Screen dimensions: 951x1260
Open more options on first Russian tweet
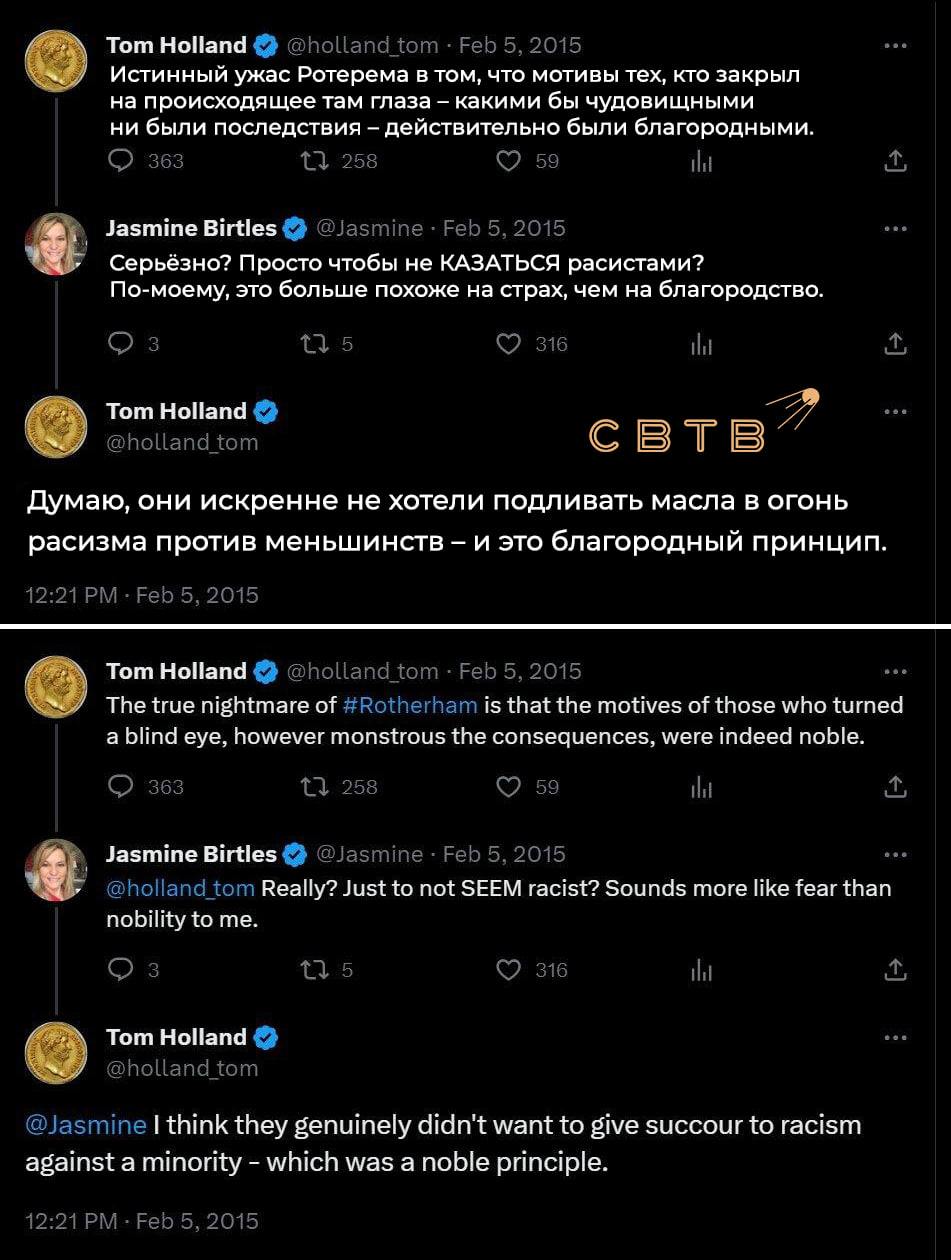tap(896, 45)
